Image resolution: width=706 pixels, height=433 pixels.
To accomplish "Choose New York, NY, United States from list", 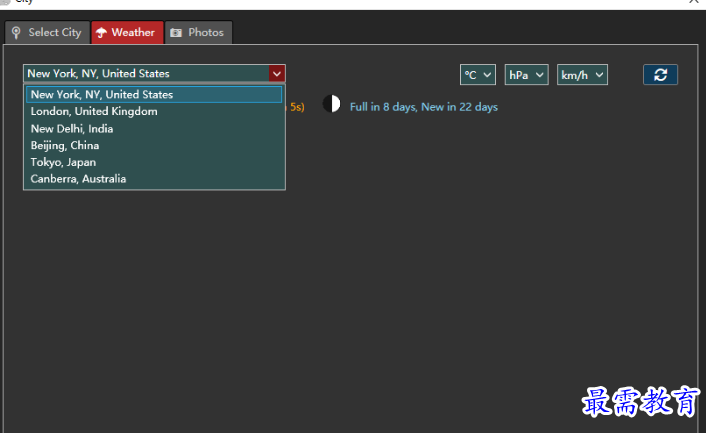I will point(154,95).
